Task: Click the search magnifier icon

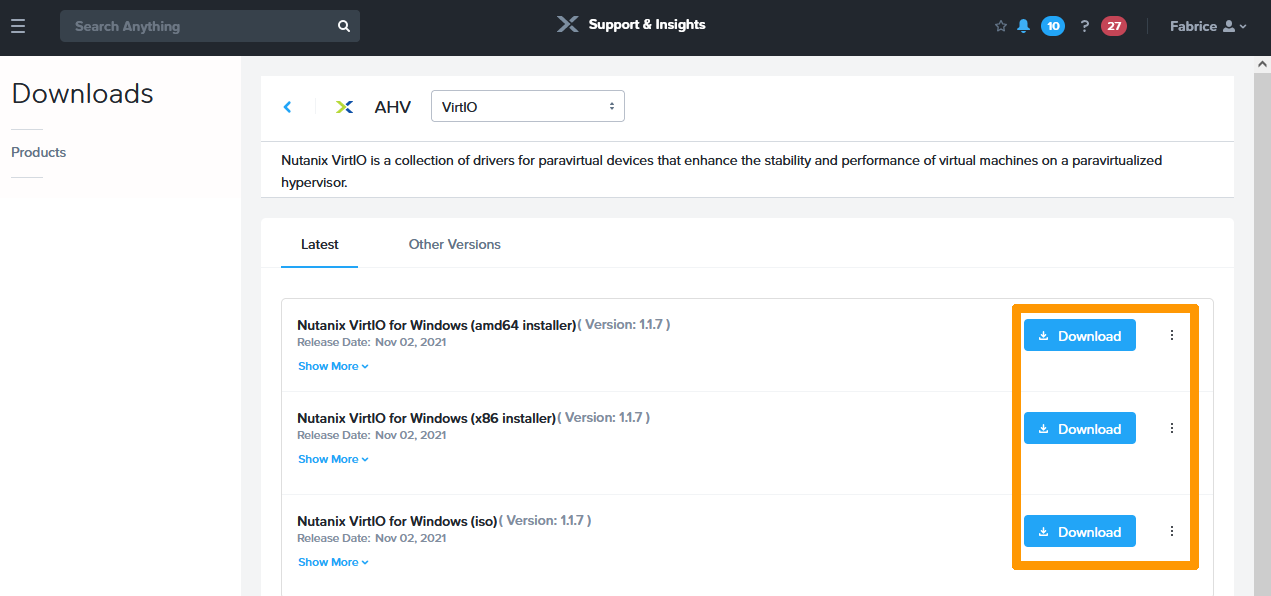Action: [x=343, y=26]
